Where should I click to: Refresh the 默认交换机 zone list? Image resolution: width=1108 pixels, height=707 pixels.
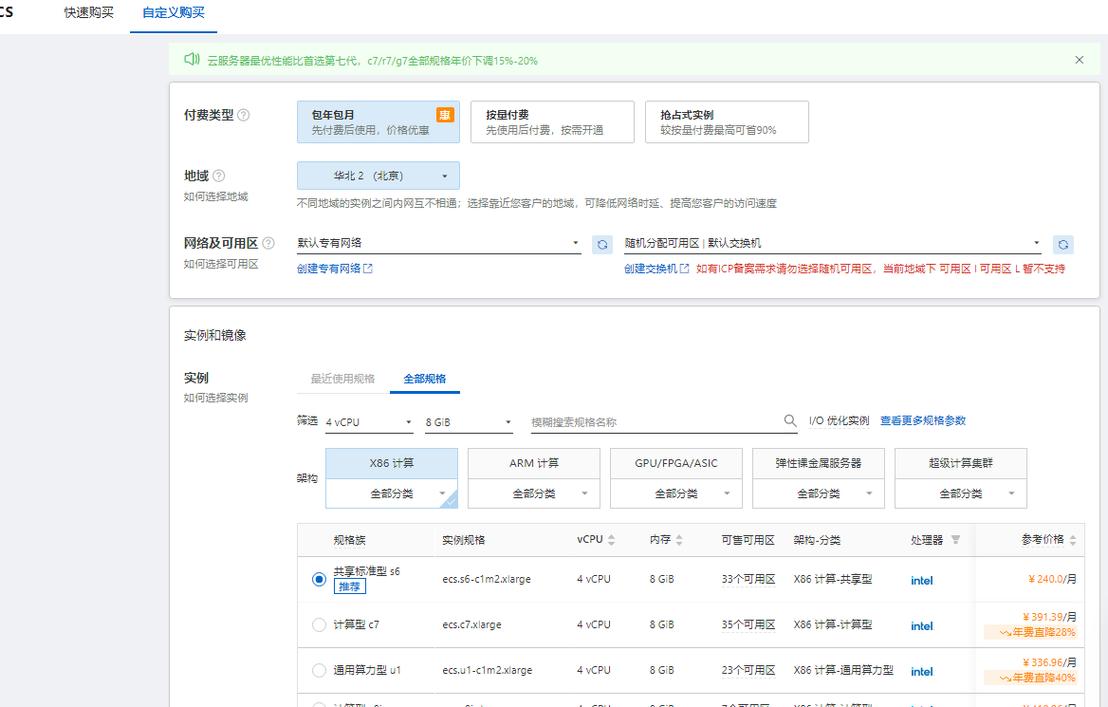click(x=1063, y=244)
